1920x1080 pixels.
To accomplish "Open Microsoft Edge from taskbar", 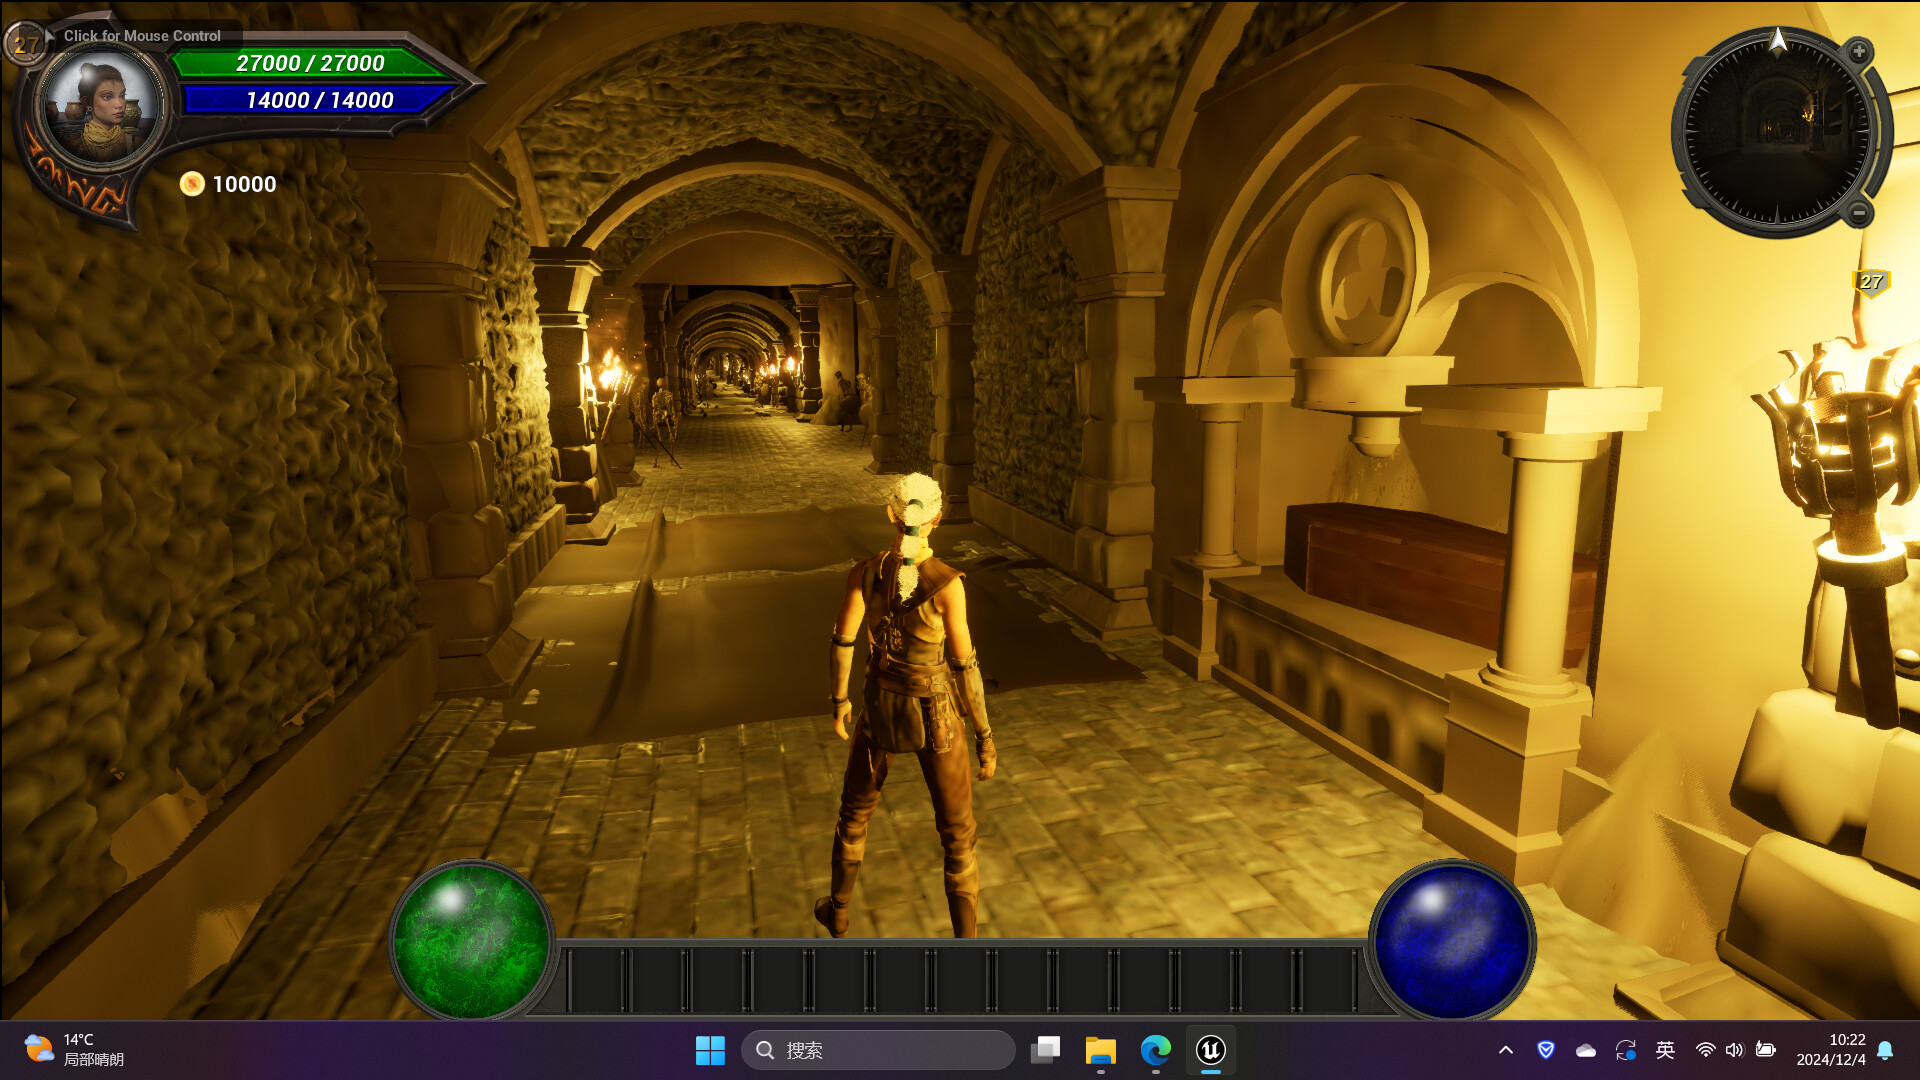I will (x=1156, y=1050).
